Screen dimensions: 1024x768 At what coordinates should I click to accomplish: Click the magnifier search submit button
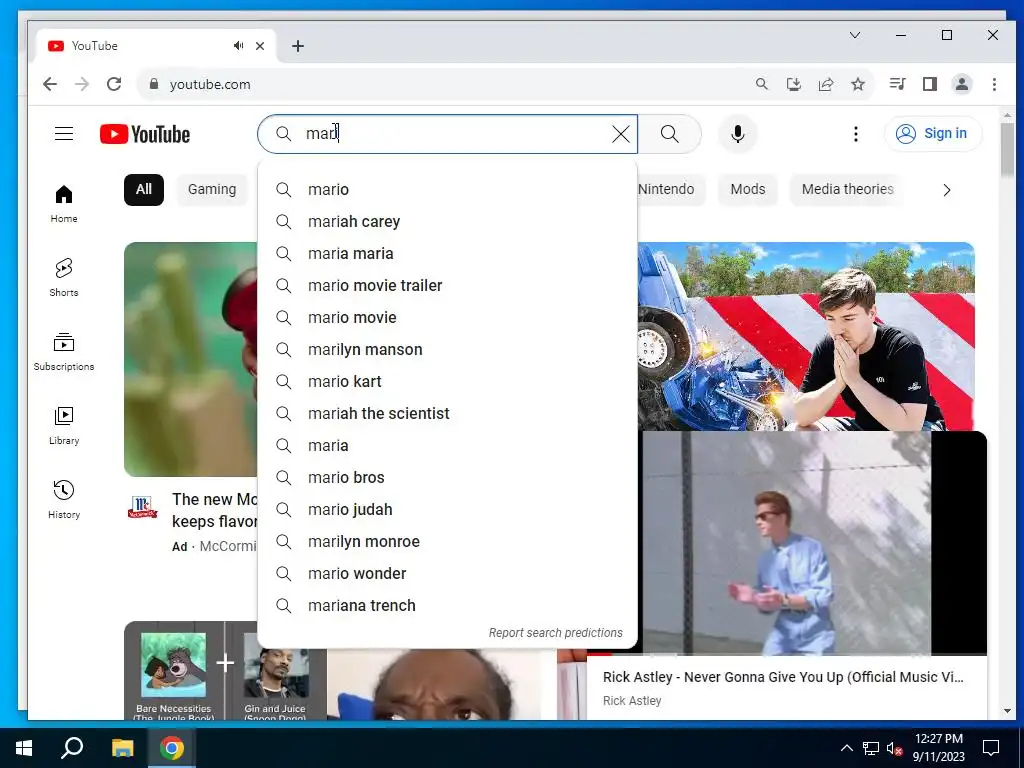pyautogui.click(x=669, y=134)
